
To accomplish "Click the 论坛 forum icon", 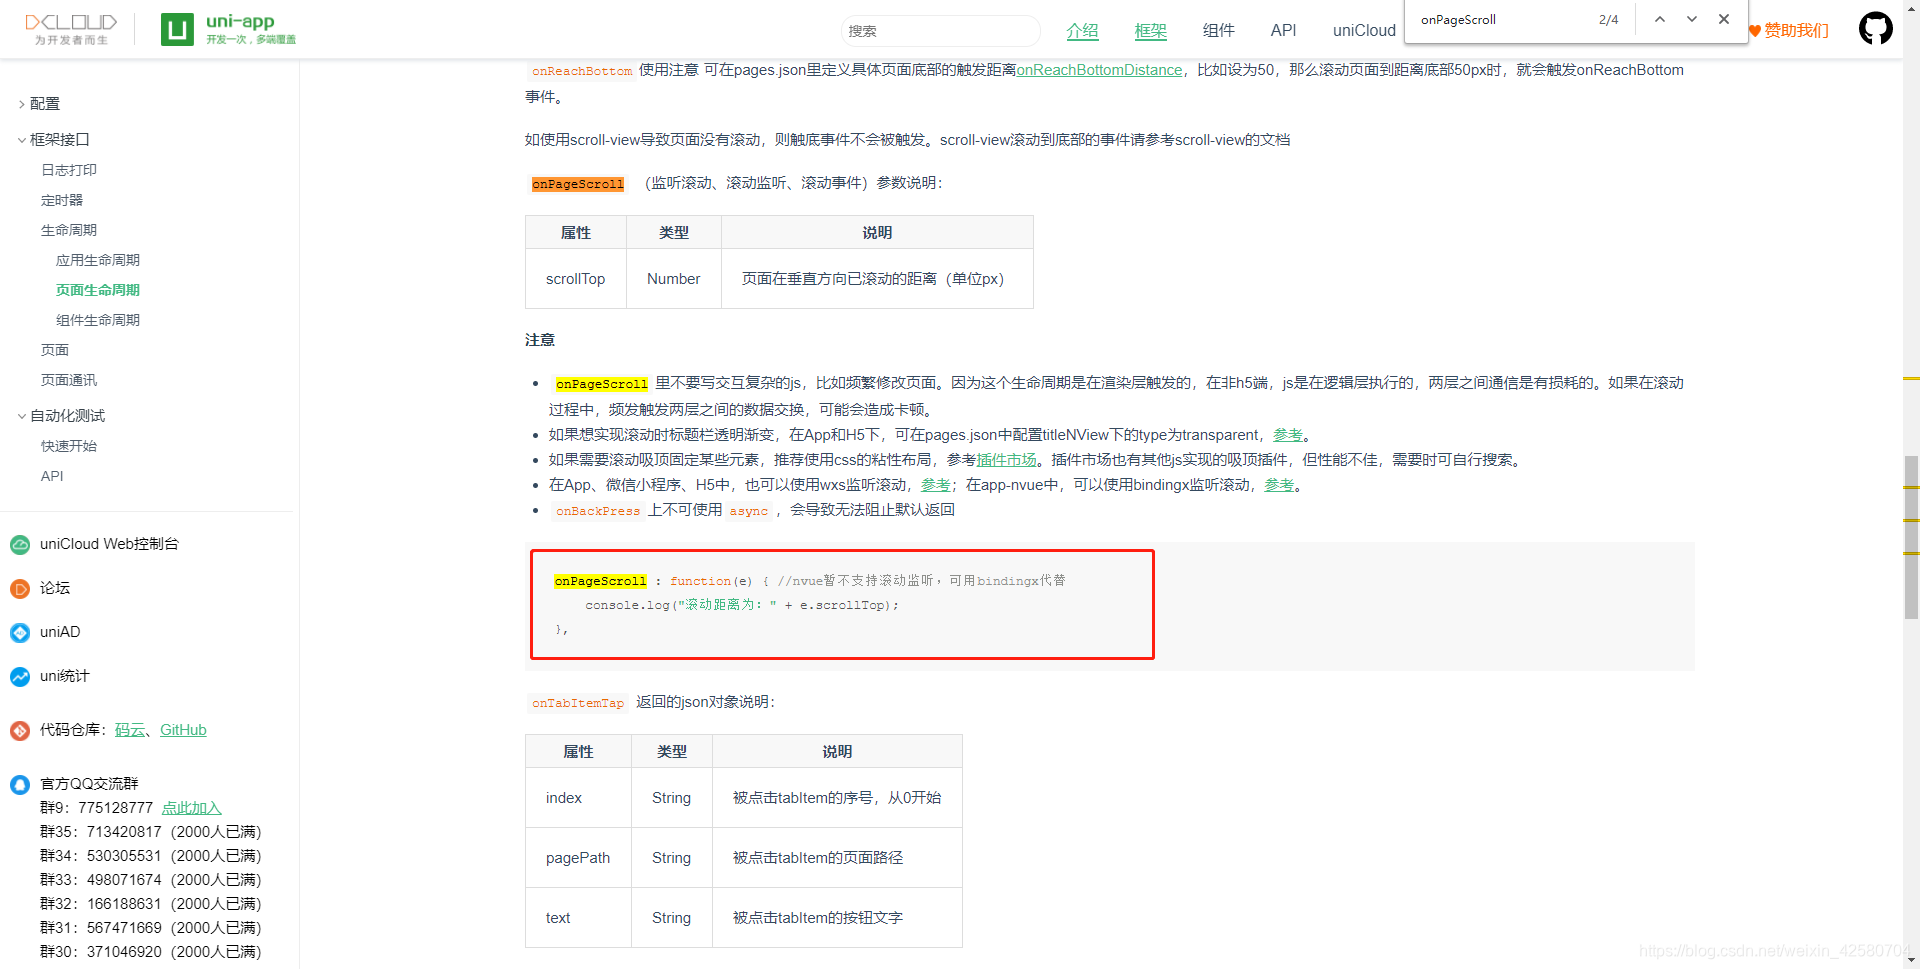I will click(20, 588).
